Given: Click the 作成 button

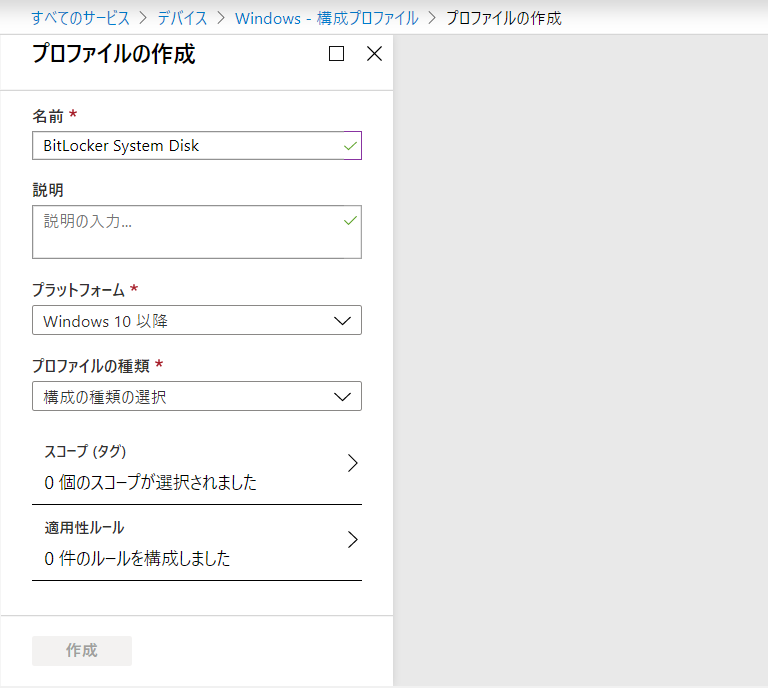Looking at the screenshot, I should point(82,651).
